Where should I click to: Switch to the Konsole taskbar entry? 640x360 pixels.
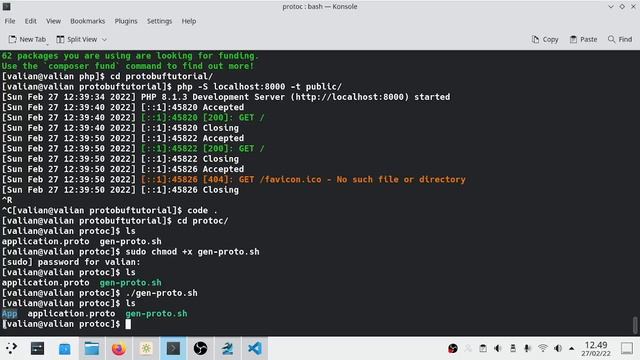point(173,348)
